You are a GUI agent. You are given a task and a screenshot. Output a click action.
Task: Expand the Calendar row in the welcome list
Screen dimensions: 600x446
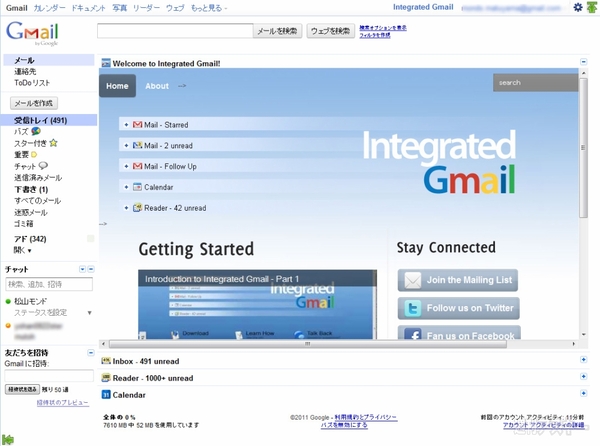tap(126, 187)
